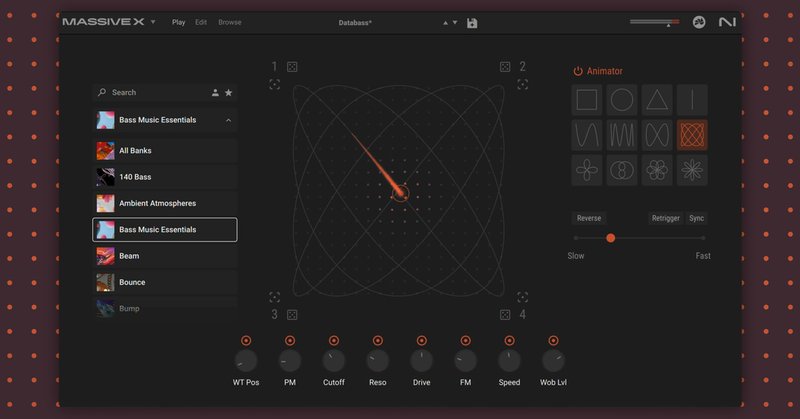Click the Reverse button
Viewport: 800px width, 419px height.
(589, 218)
